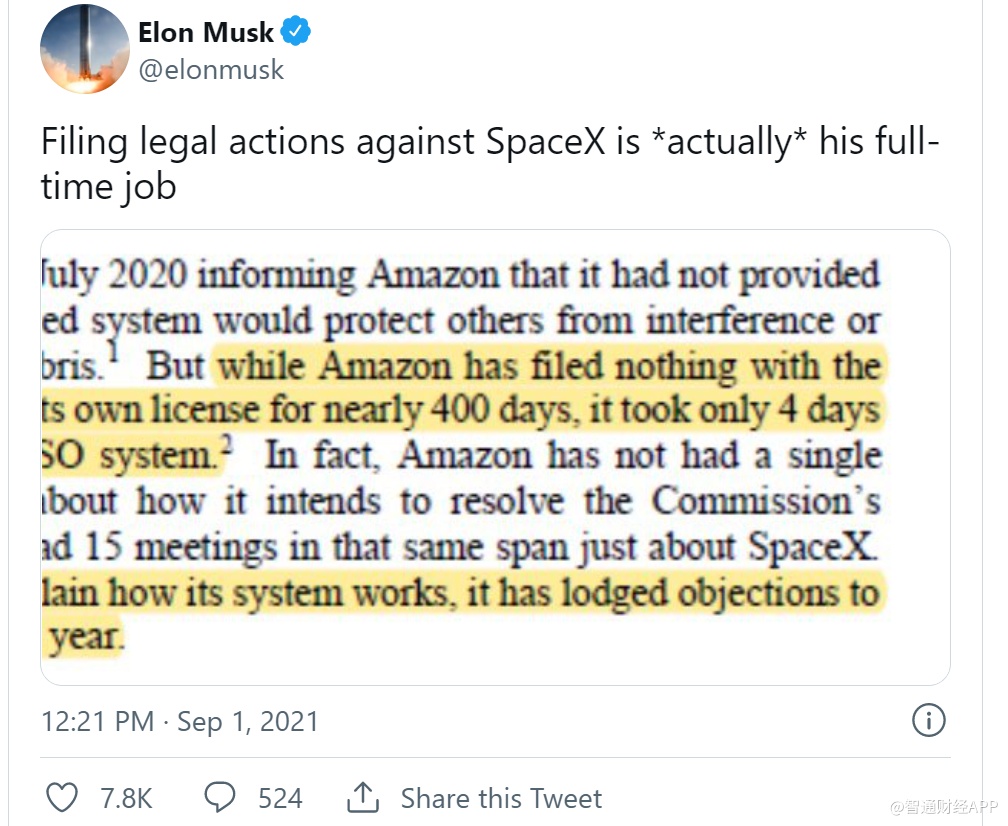Open the info circle icon

point(930,720)
